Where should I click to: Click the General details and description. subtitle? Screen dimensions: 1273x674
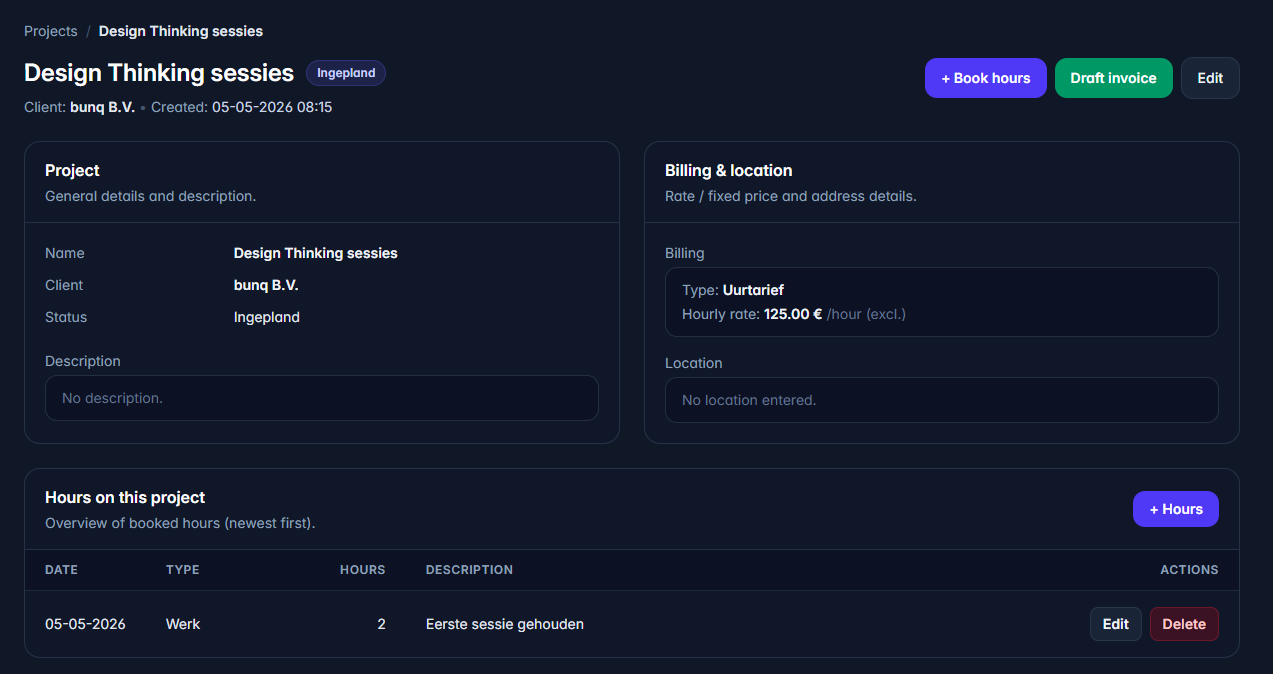click(150, 196)
